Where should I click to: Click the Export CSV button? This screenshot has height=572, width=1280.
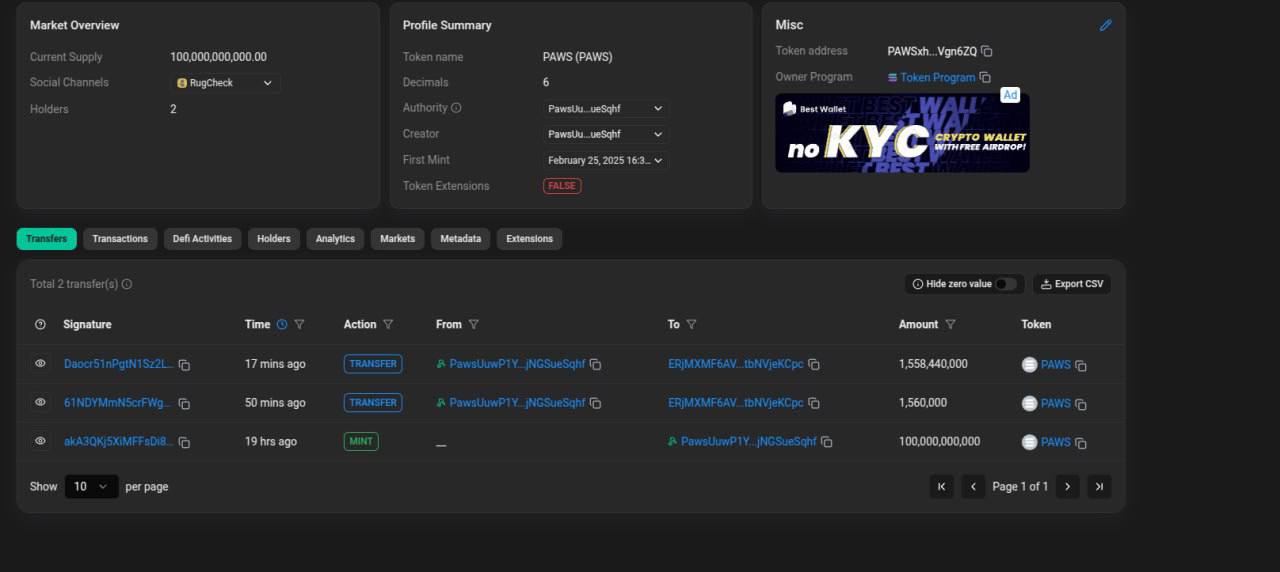[x=1072, y=284]
